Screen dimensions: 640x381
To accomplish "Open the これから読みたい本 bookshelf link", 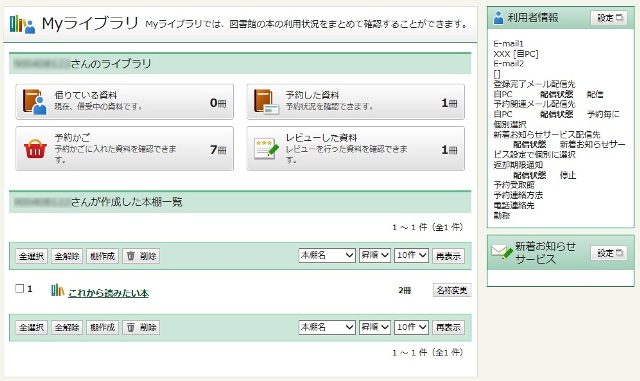I will [x=108, y=293].
